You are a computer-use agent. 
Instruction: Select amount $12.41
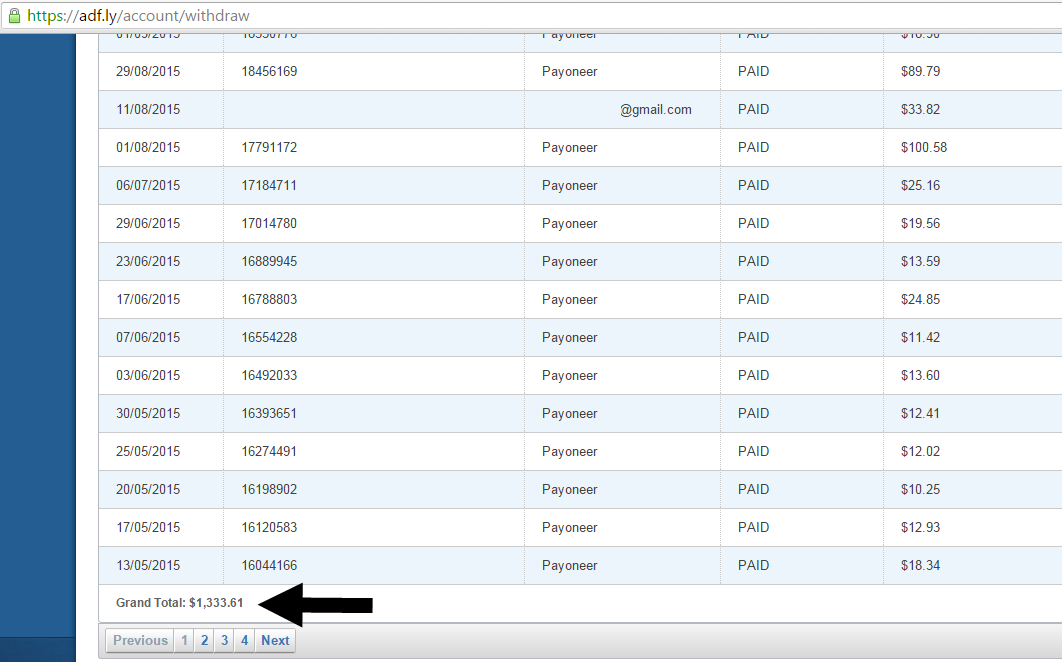[x=920, y=413]
